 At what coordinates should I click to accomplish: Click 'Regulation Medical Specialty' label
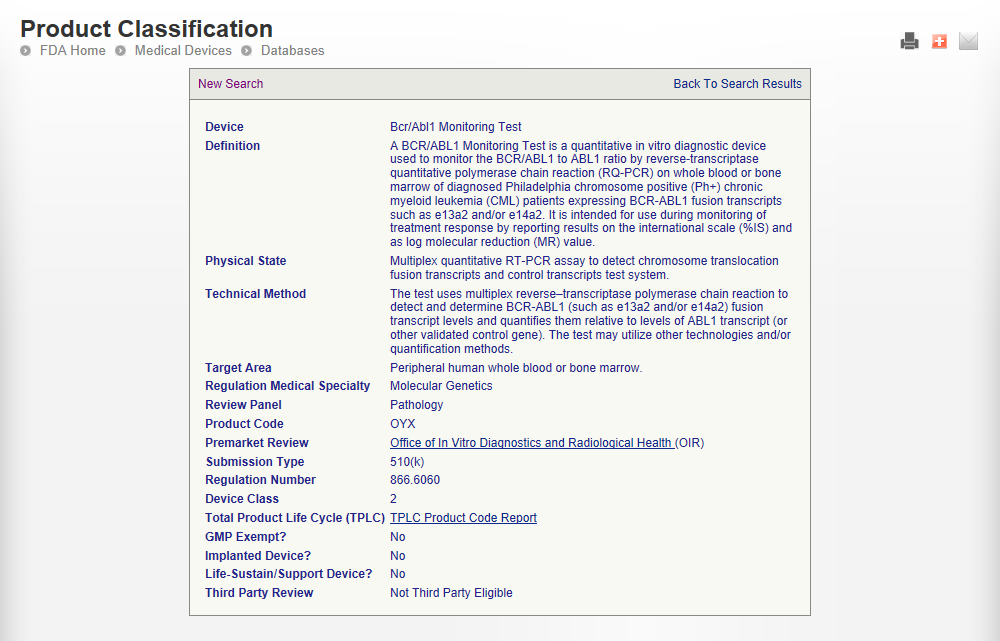(288, 386)
